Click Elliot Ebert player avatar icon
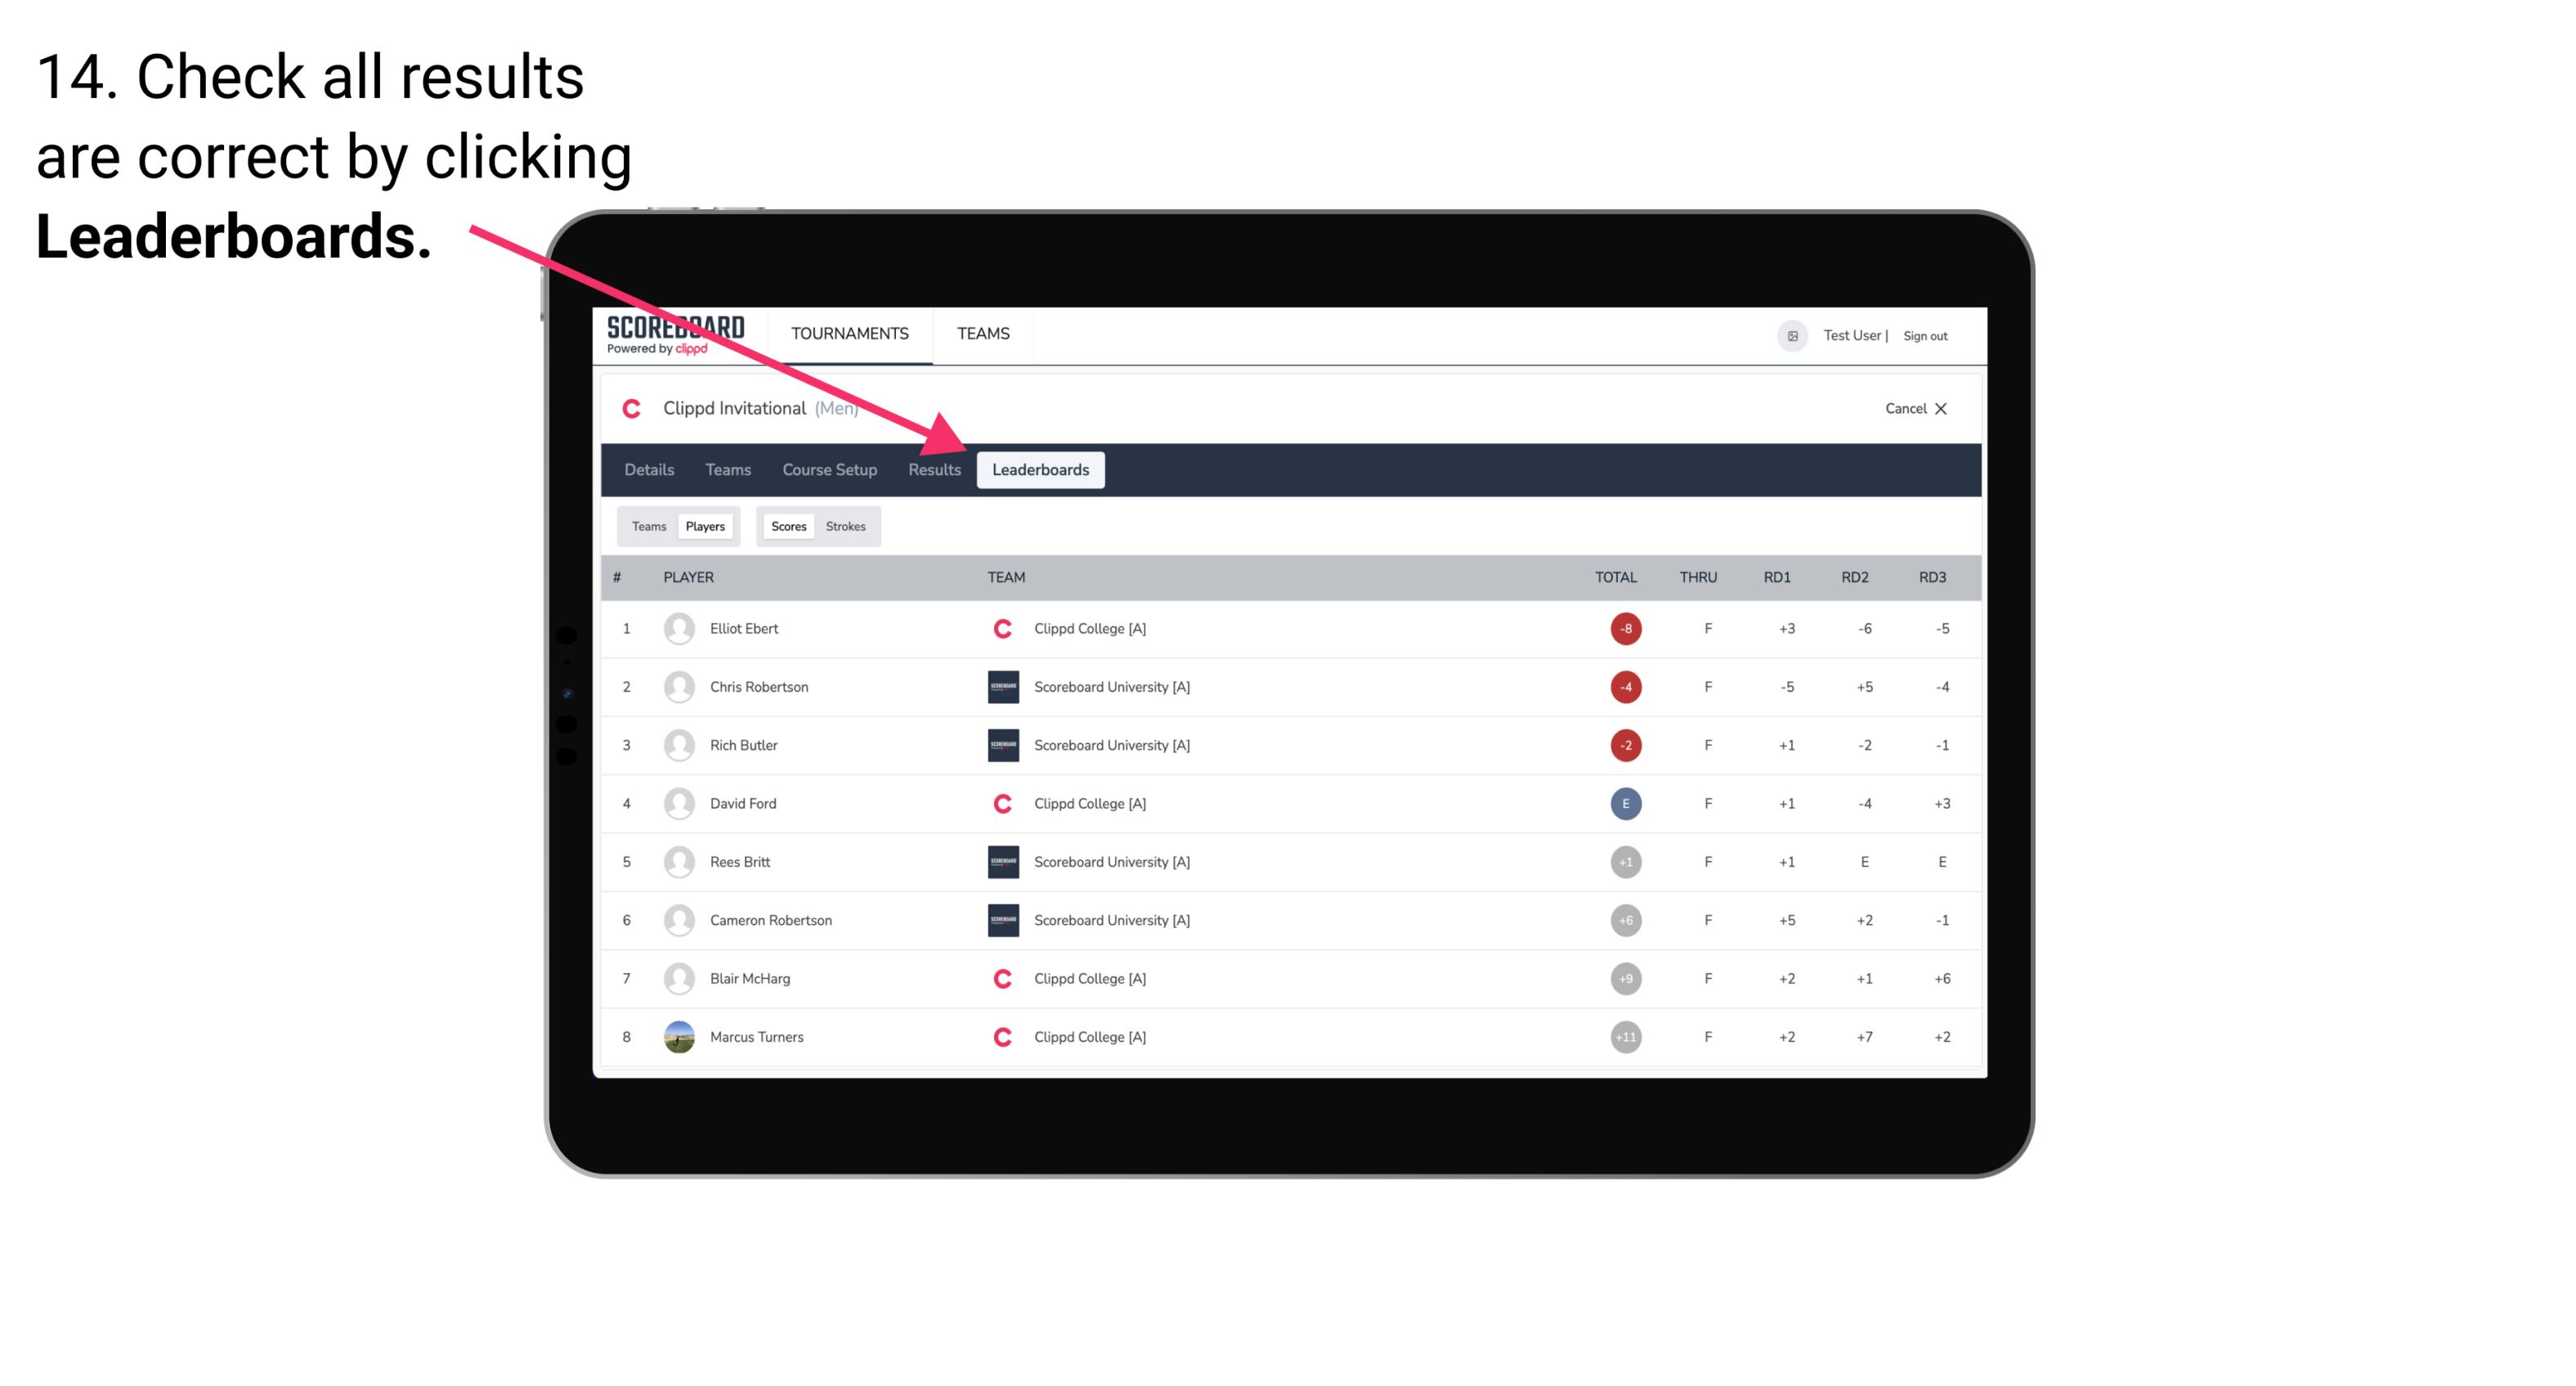 tap(677, 628)
